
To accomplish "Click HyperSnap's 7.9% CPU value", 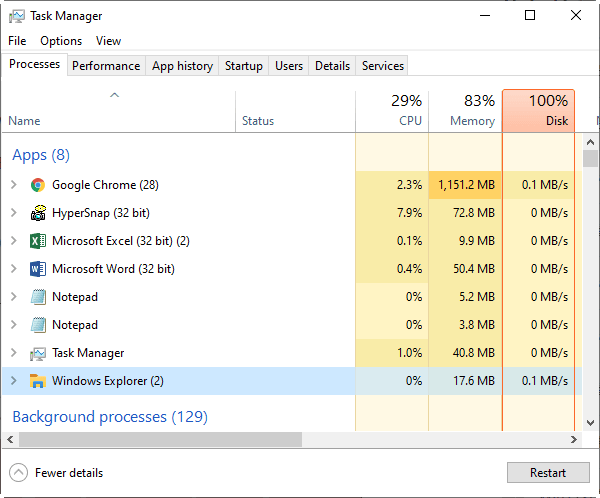I will 409,213.
